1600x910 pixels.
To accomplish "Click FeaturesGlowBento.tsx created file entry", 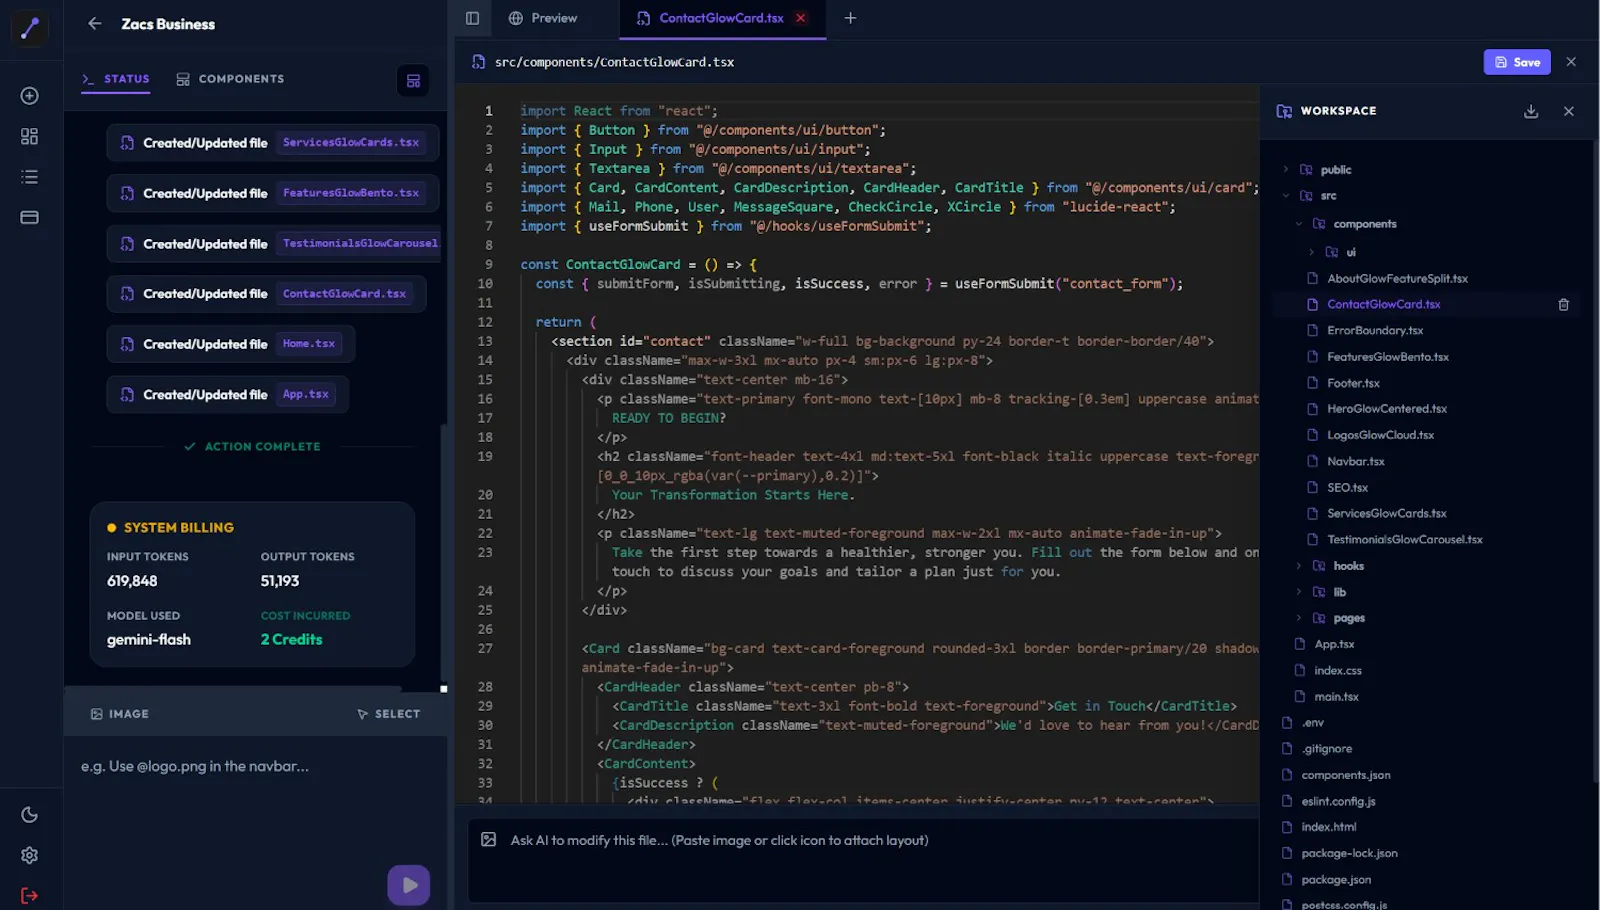I will [x=273, y=193].
